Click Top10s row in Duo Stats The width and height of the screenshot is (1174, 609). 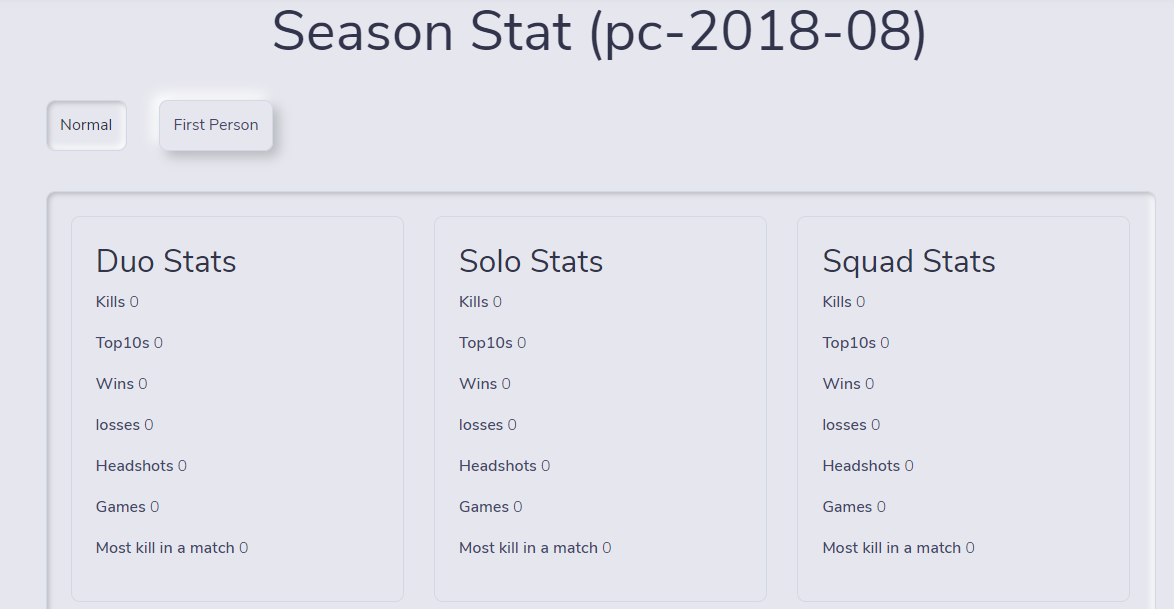pyautogui.click(x=129, y=343)
